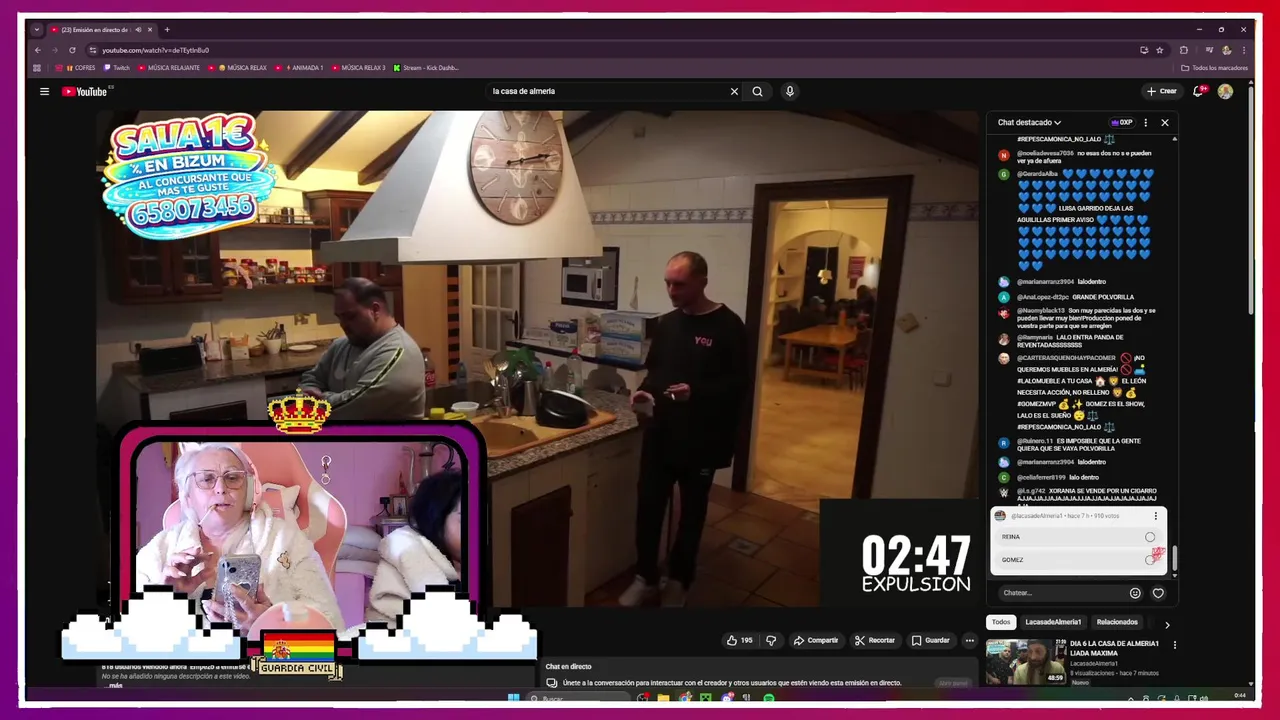Like the video with 195 likes
Viewport: 1280px width, 720px height.
(x=739, y=640)
